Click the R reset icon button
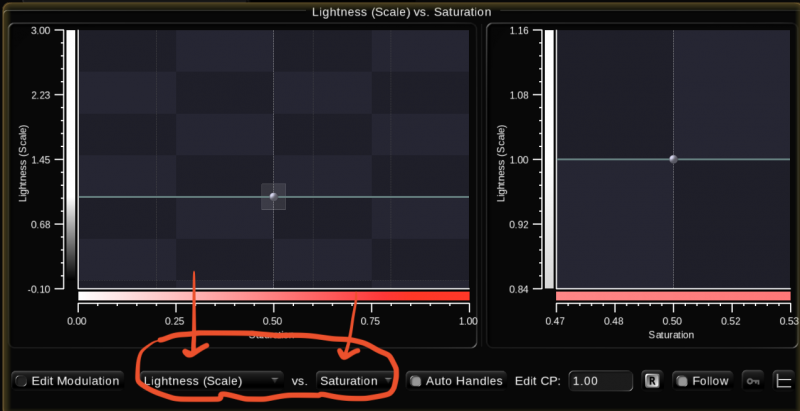Viewport: 800px width, 411px height. click(x=652, y=381)
